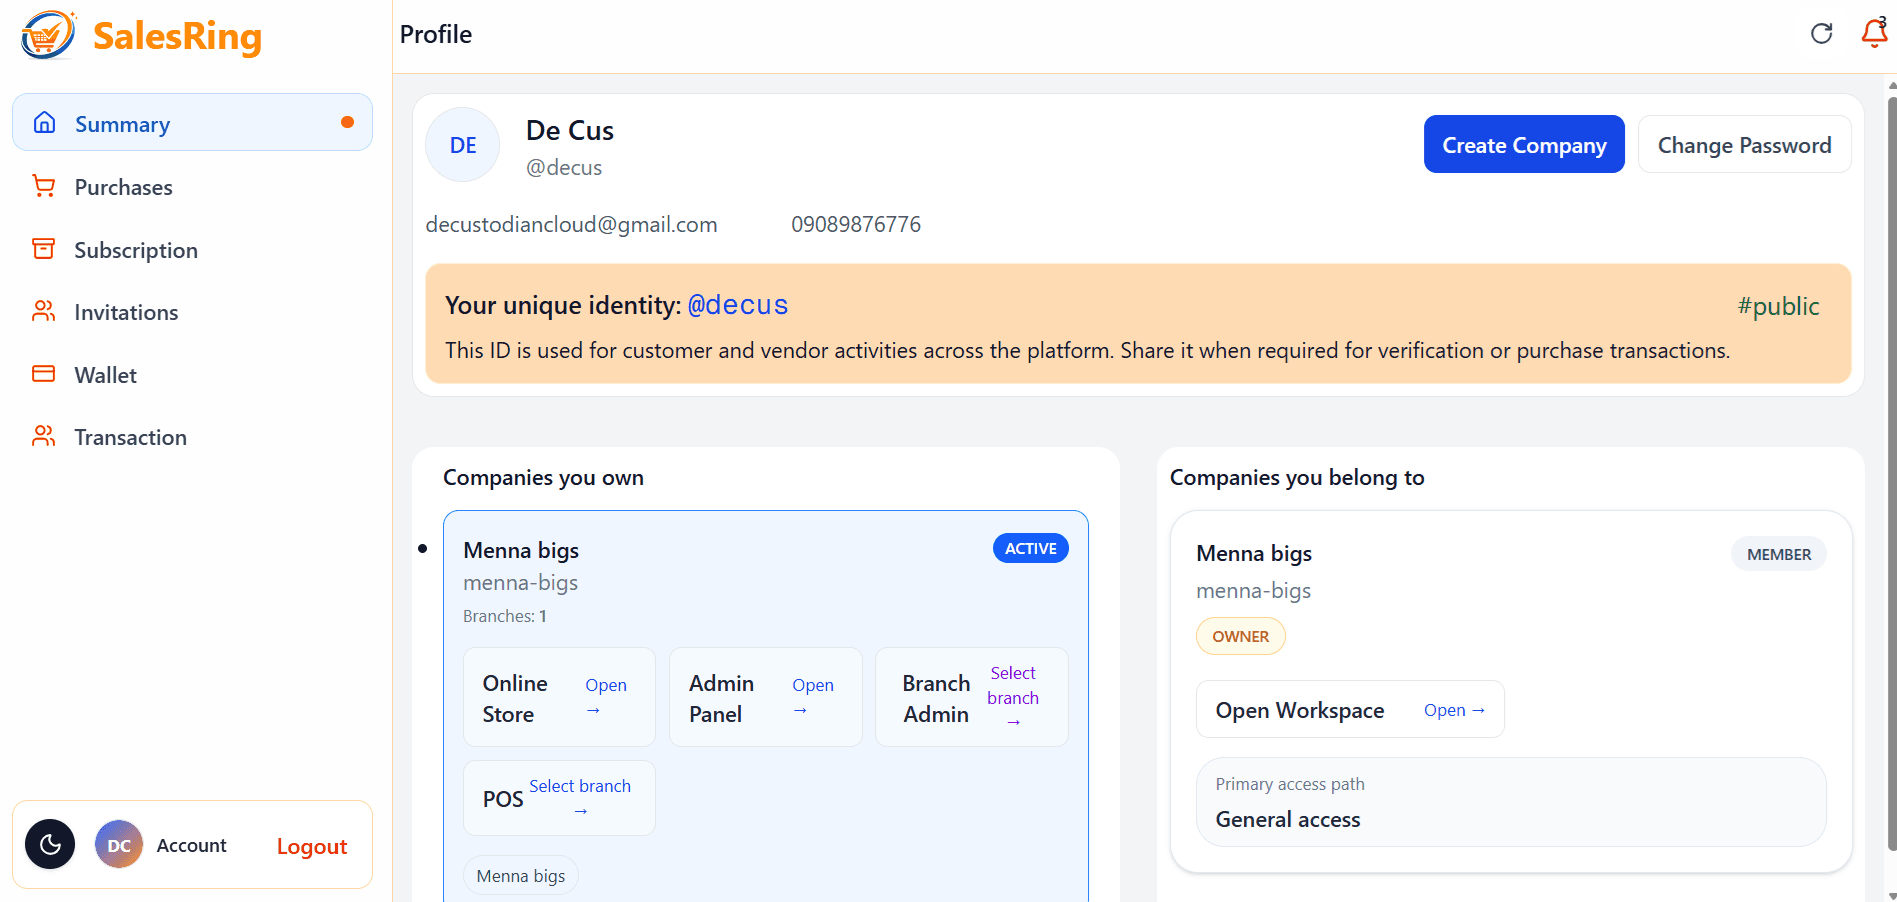Click the DC account avatar

(x=119, y=845)
